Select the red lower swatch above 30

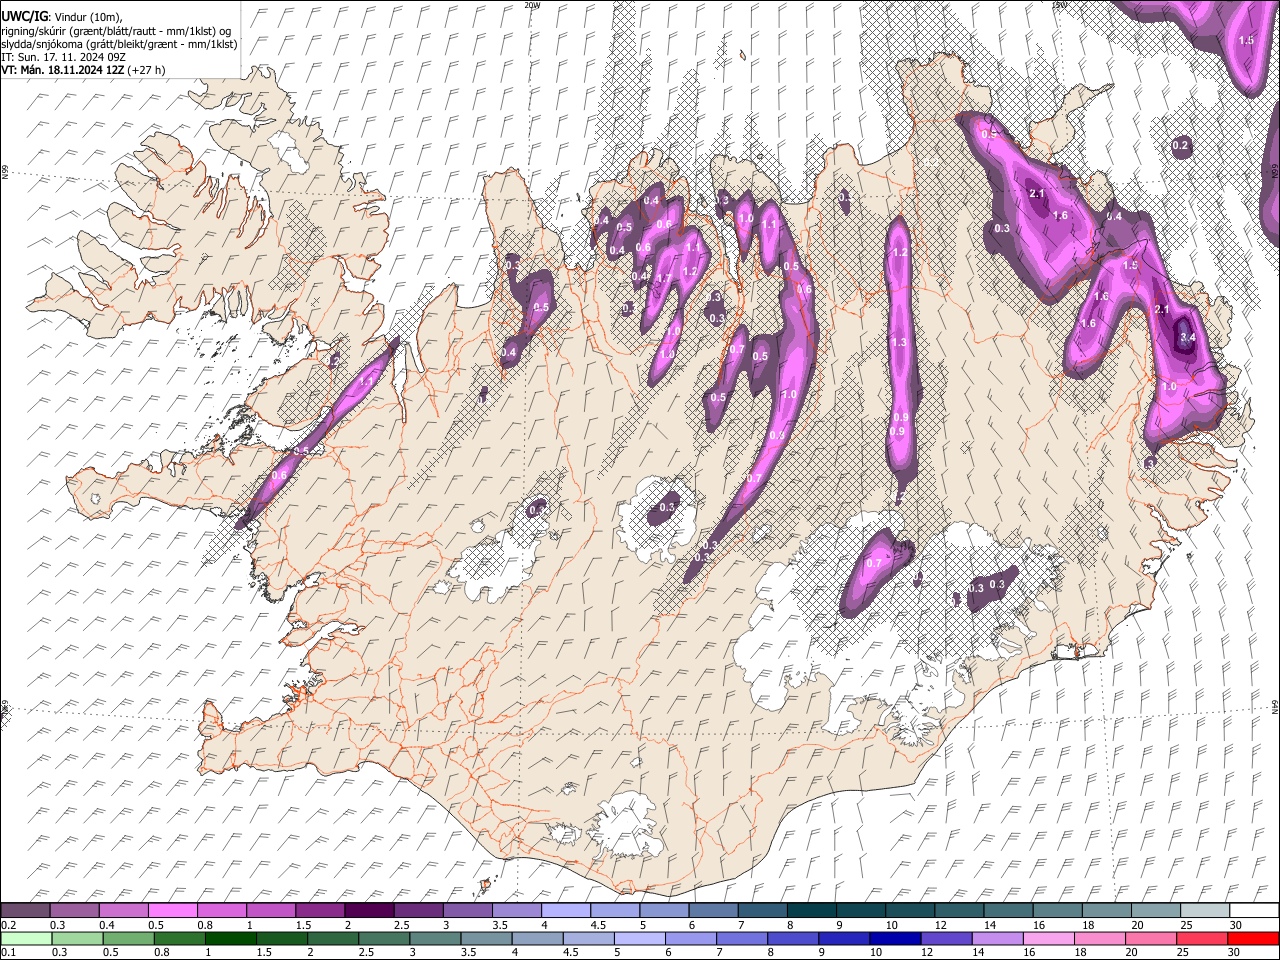[1253, 938]
